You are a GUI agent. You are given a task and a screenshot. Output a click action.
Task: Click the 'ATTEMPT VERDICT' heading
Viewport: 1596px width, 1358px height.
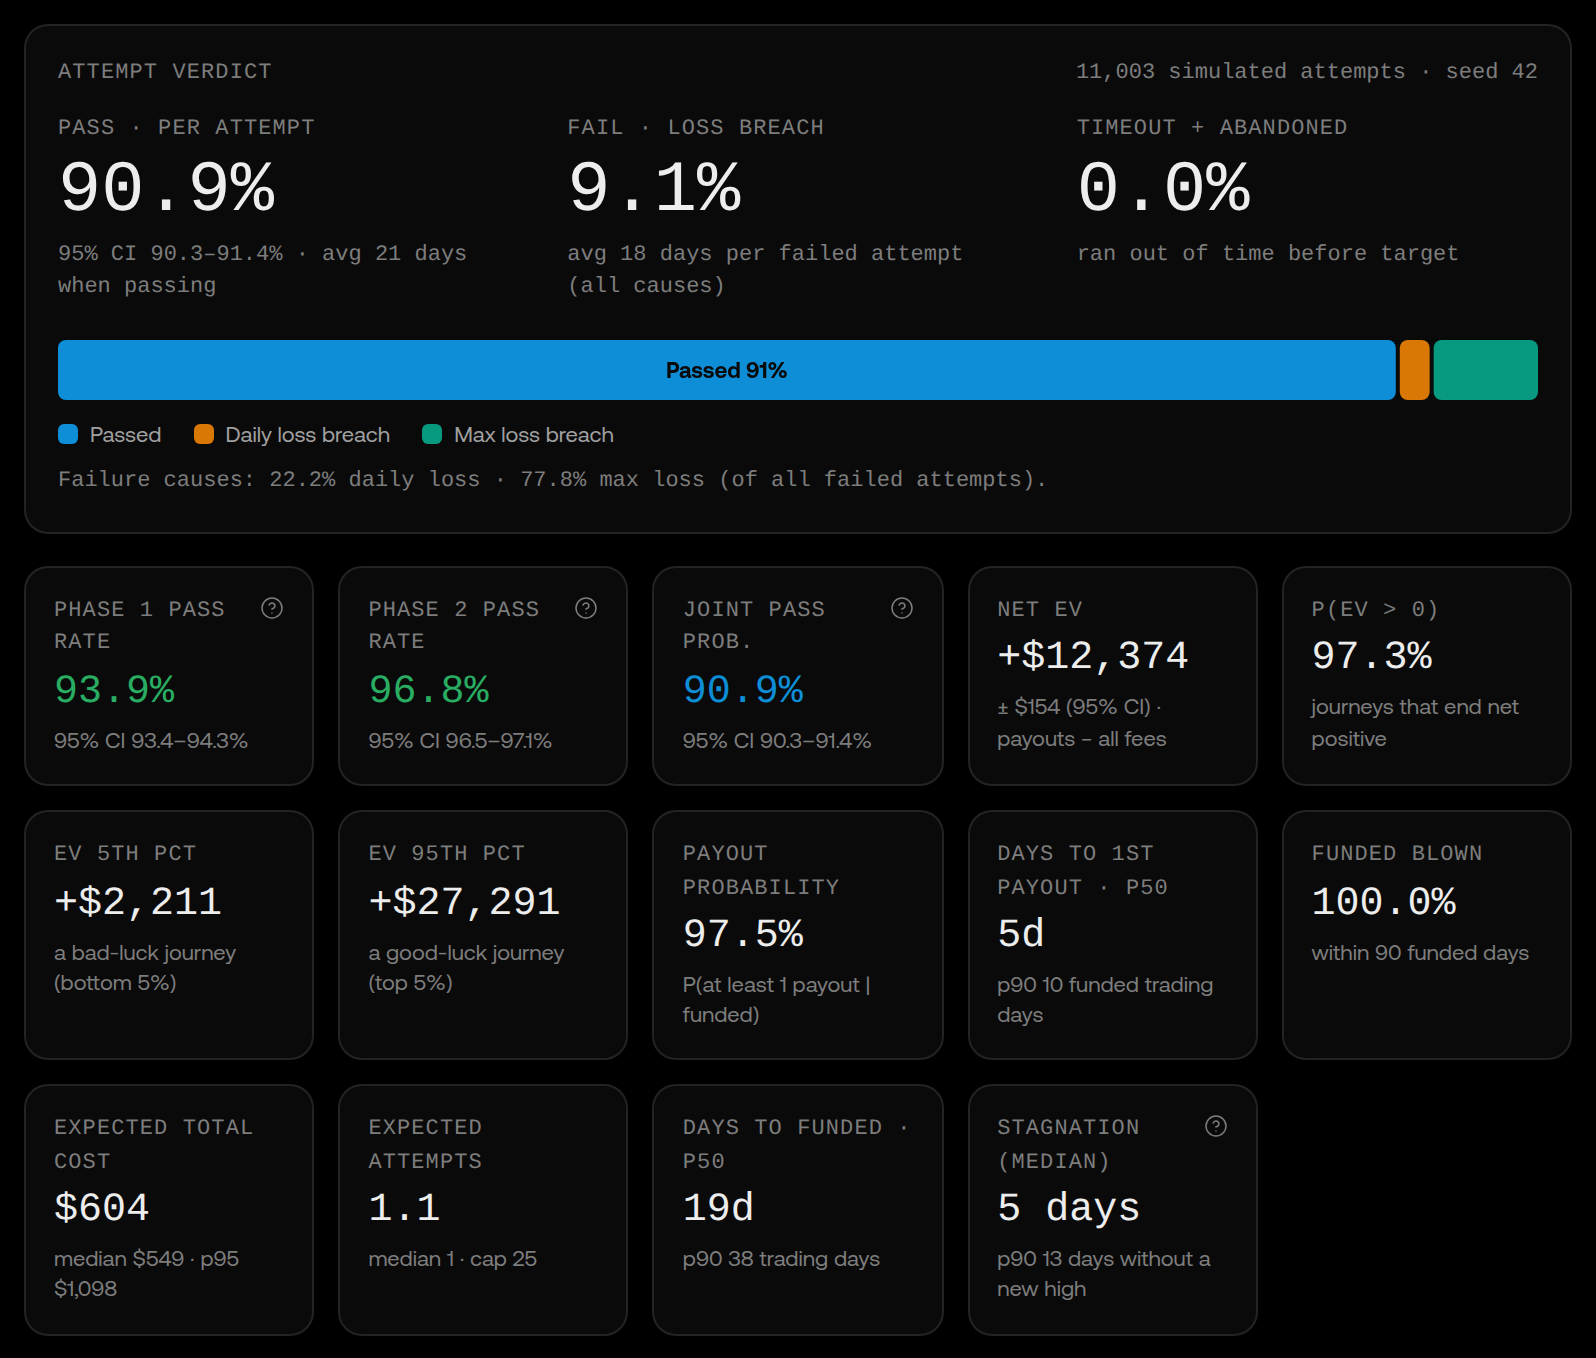pyautogui.click(x=165, y=71)
